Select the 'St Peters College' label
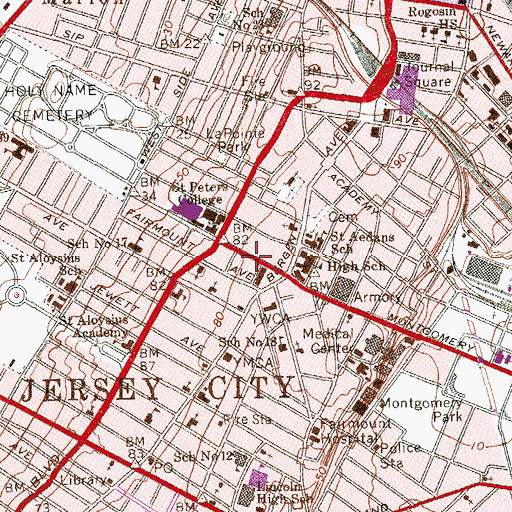Image resolution: width=512 pixels, height=512 pixels. coord(199,193)
